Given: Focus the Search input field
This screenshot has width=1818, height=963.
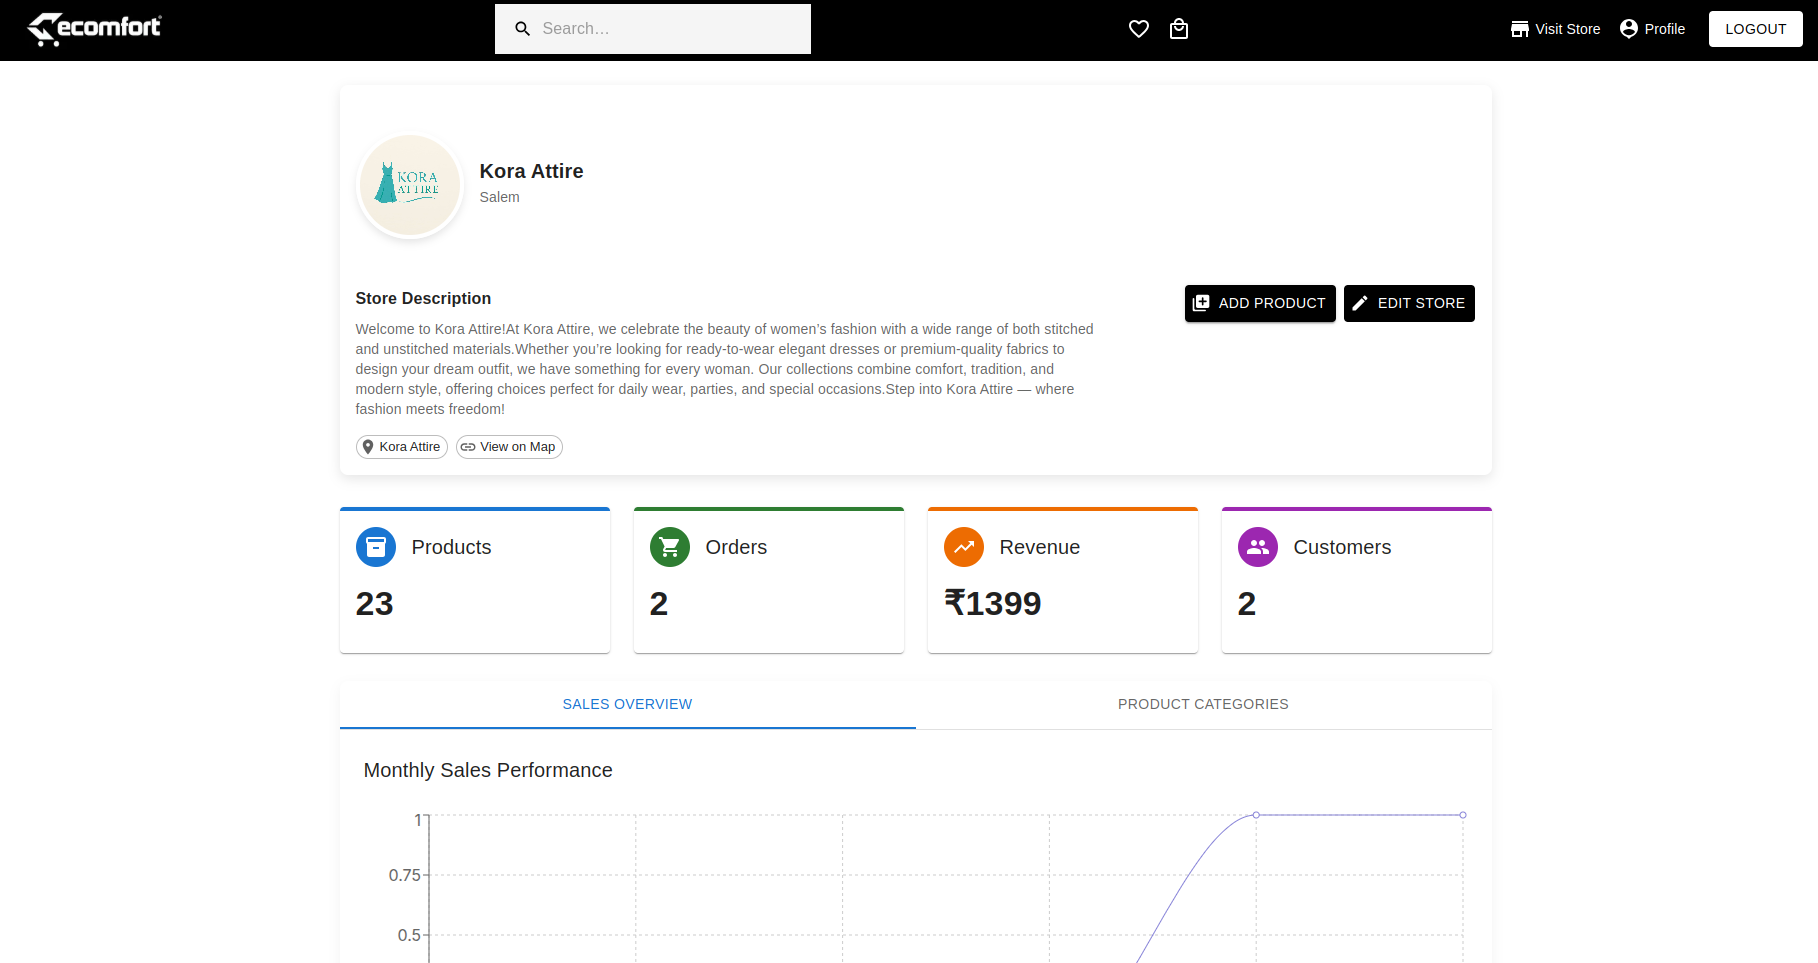Looking at the screenshot, I should point(652,29).
